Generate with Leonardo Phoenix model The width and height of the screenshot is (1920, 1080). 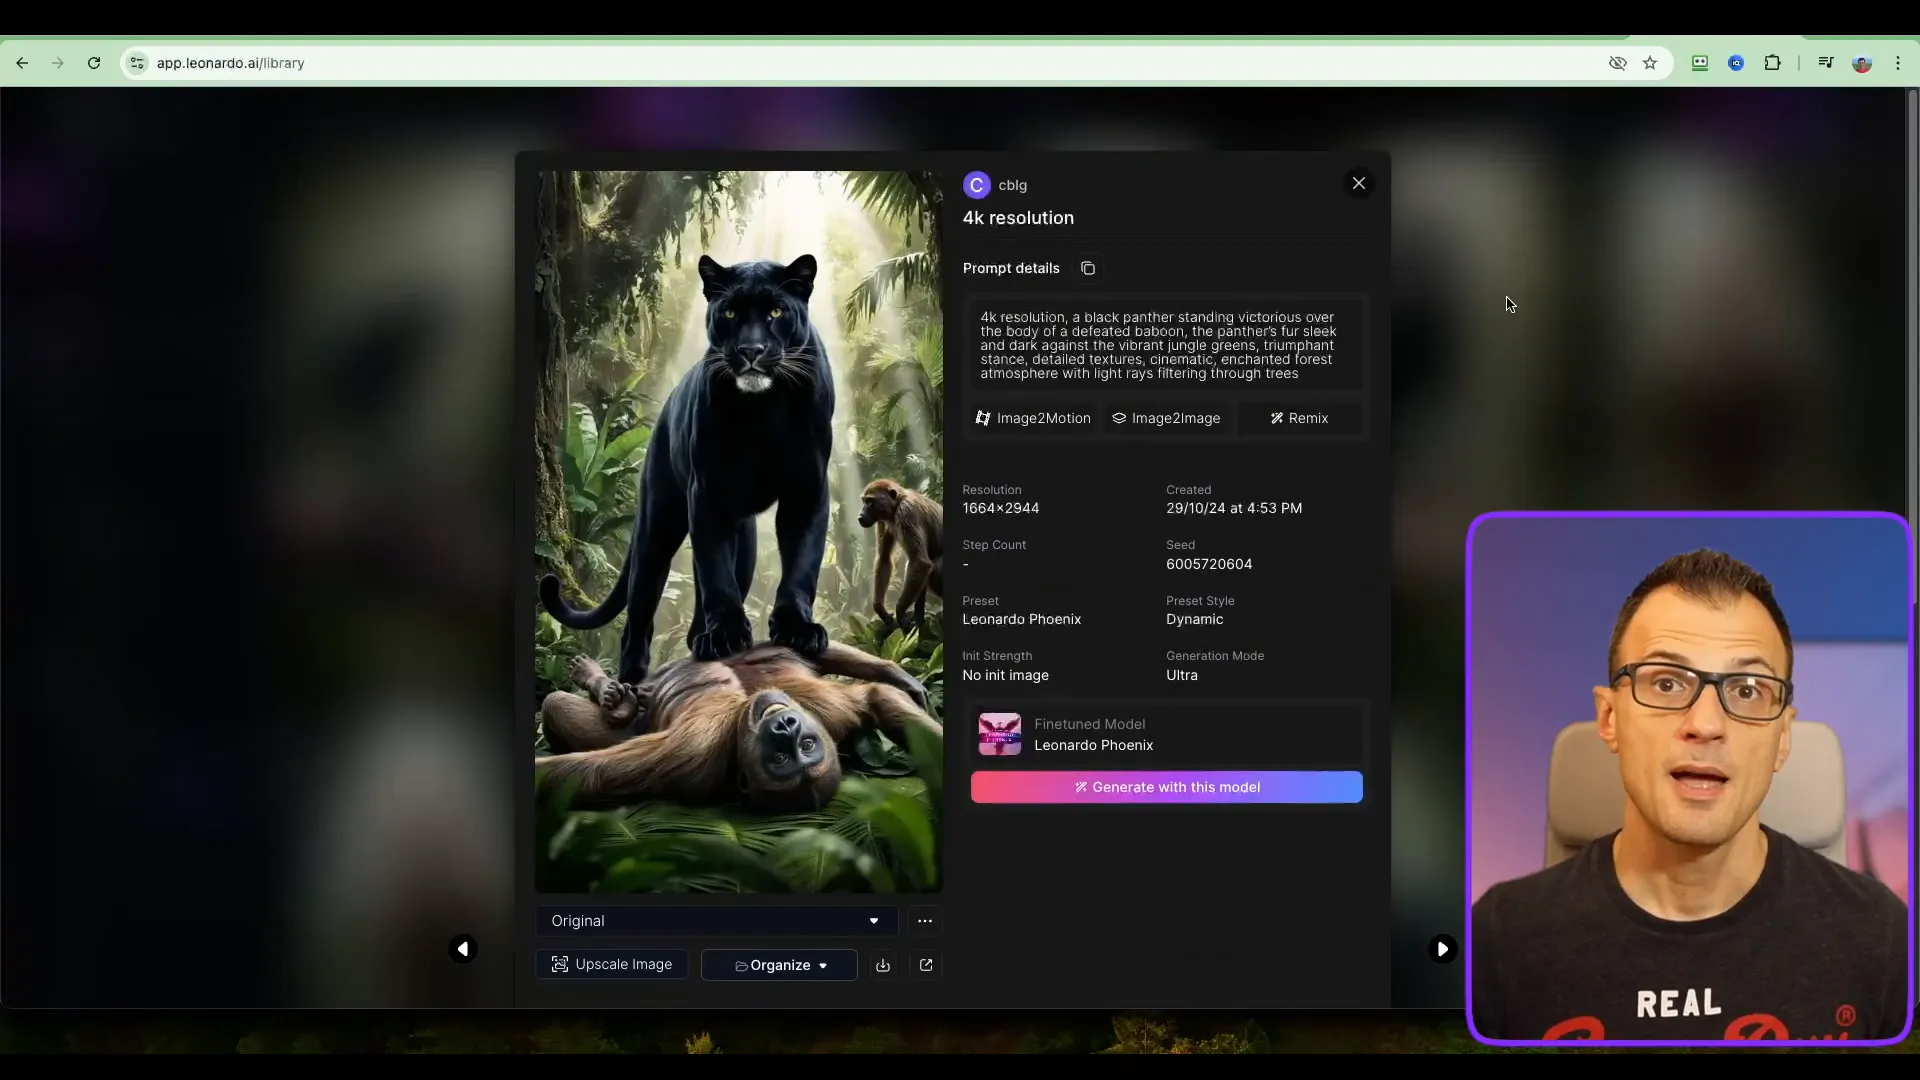point(1166,786)
